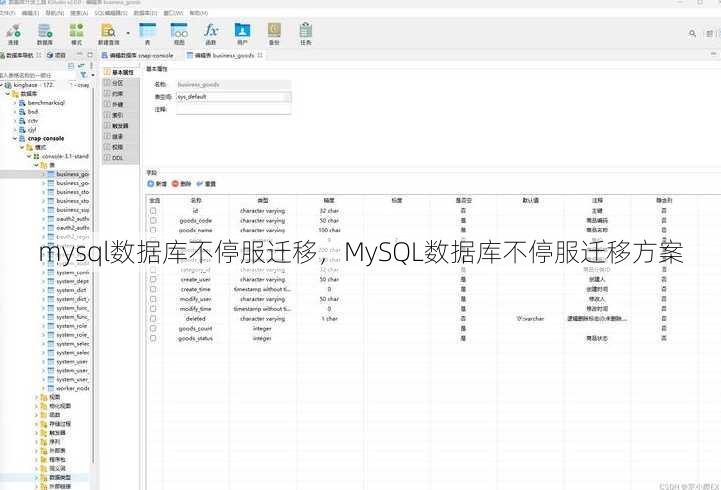Minimize the database navigator panel
Viewport: 721px width, 490px height.
tap(79, 55)
